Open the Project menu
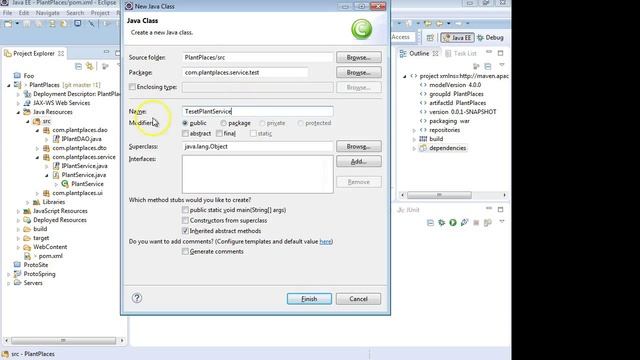640x360 pixels. [x=100, y=13]
